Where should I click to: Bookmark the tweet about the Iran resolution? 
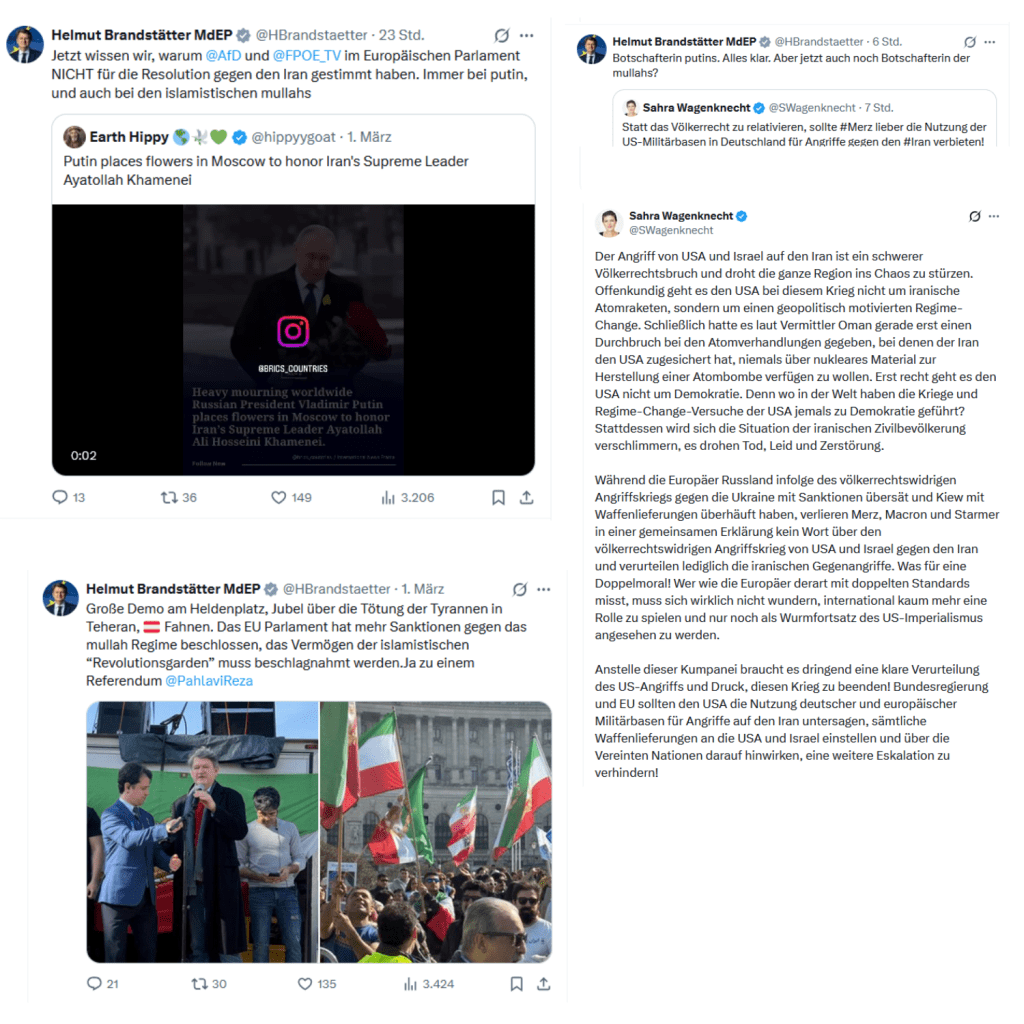(x=498, y=498)
